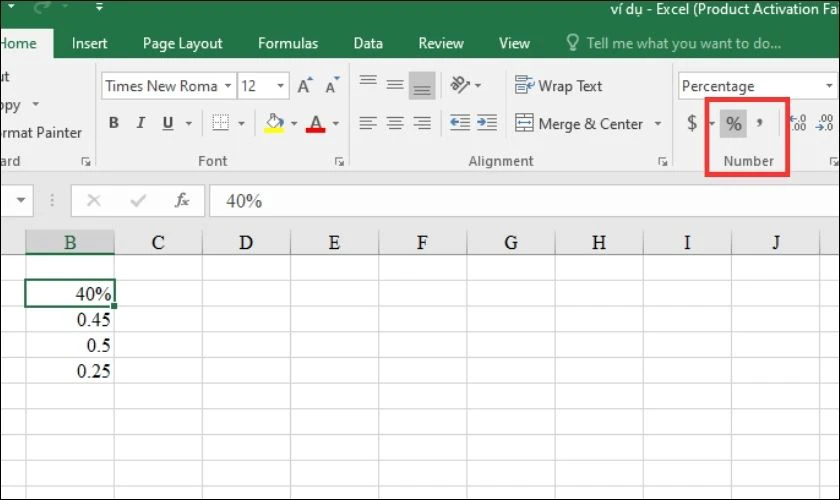Click the Increase Decimal icon
Screen dimensions: 840x500
[798, 124]
